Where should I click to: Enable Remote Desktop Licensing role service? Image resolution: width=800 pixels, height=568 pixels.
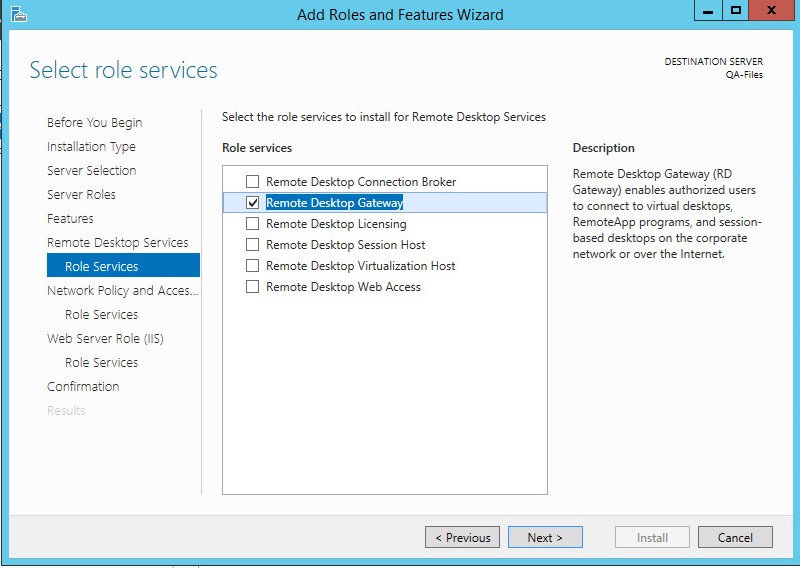(253, 224)
